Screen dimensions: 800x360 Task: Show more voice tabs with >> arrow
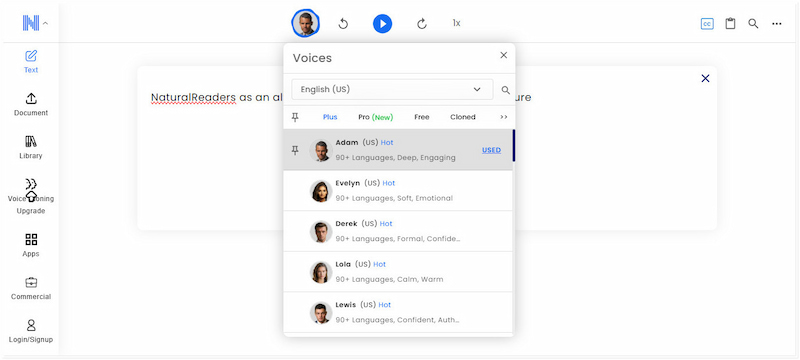504,117
